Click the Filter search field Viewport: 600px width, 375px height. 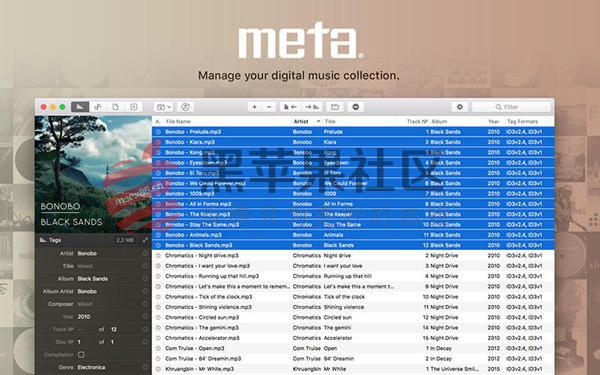pyautogui.click(x=511, y=107)
